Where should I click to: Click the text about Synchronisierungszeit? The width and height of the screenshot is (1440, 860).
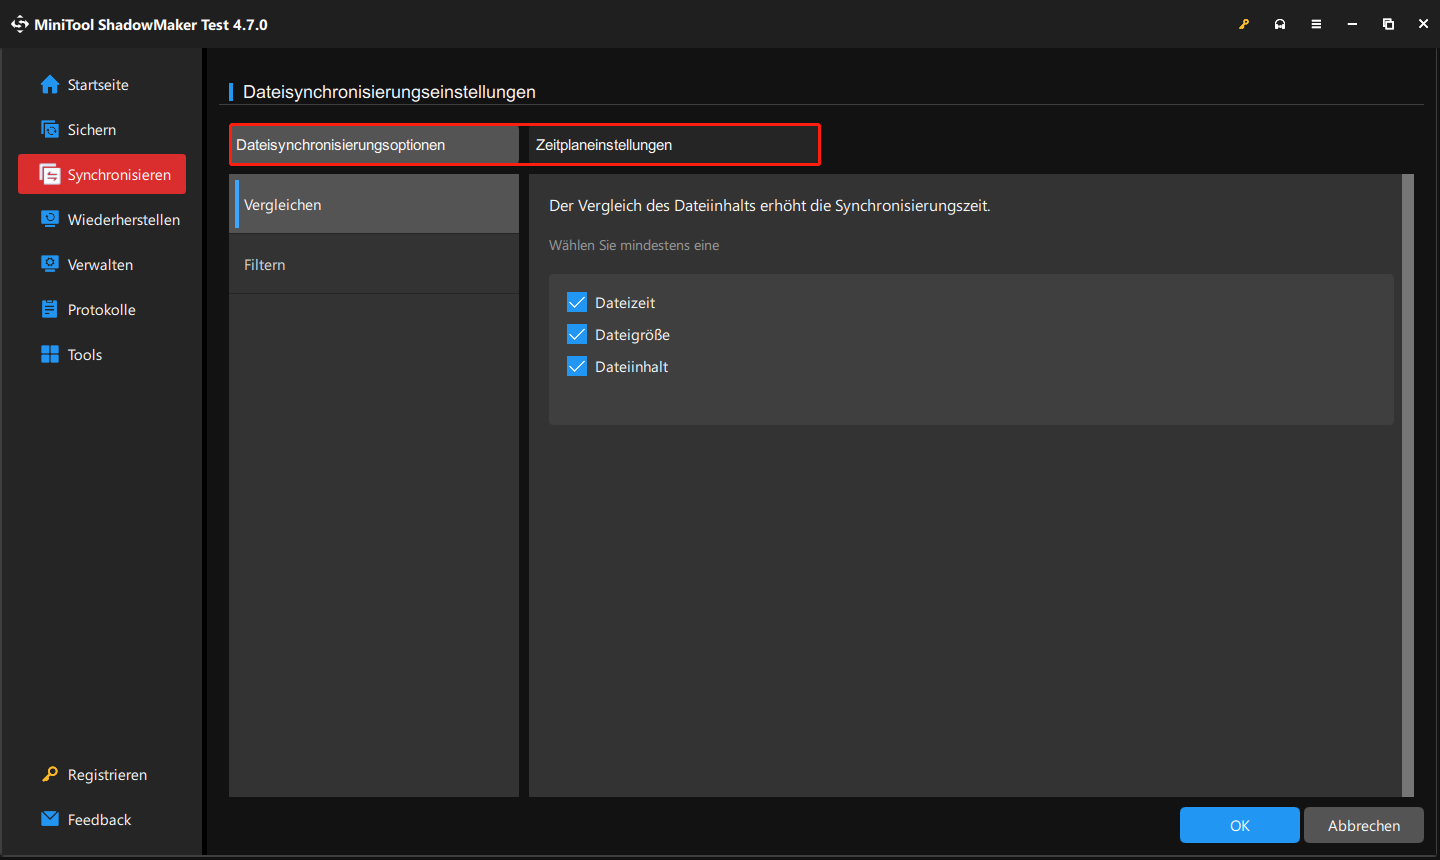[x=770, y=205]
